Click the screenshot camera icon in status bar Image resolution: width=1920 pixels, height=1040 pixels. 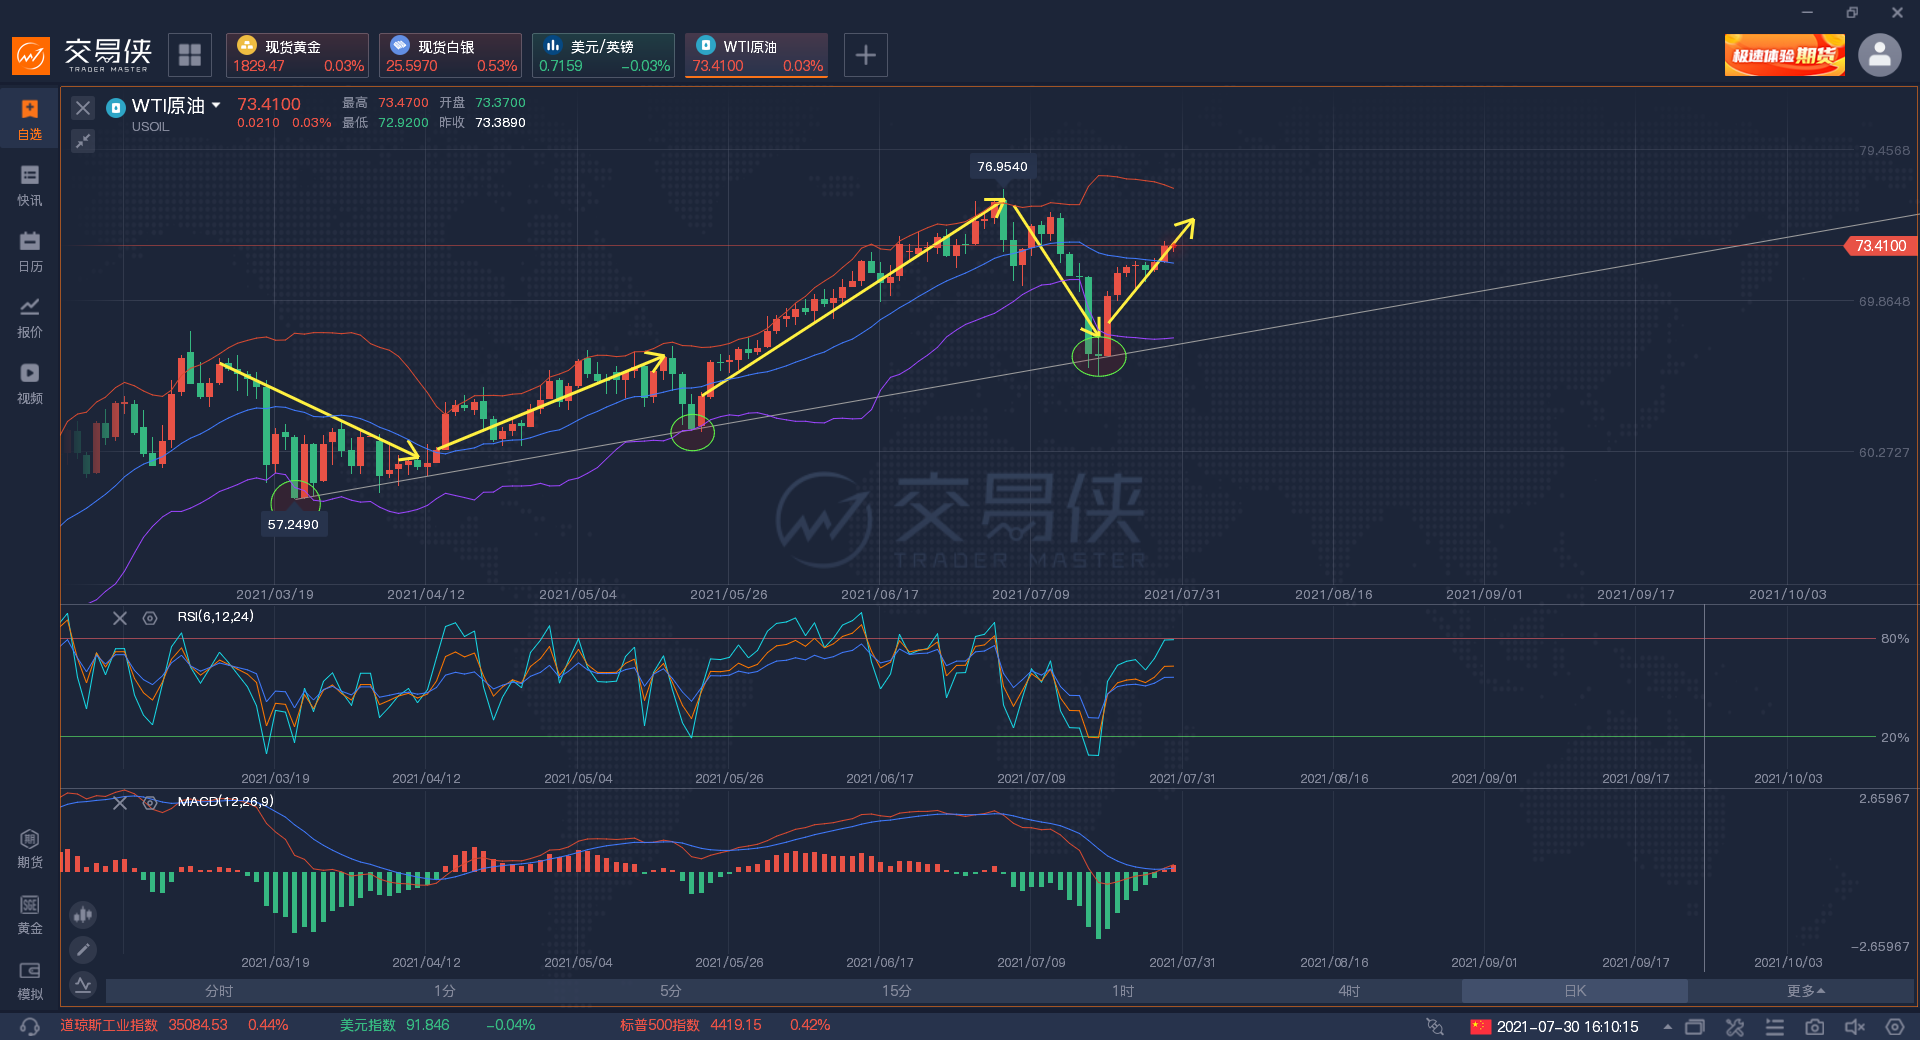(x=1814, y=1027)
